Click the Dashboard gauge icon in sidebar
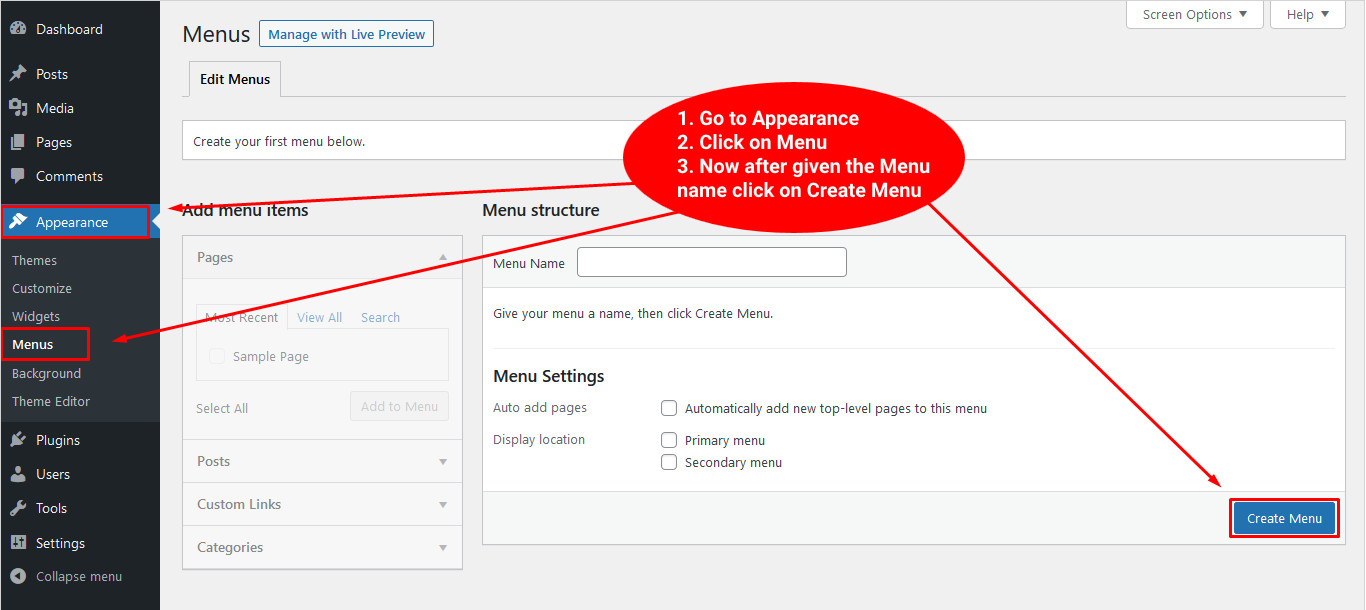Screen dimensions: 1366x610 point(18,29)
